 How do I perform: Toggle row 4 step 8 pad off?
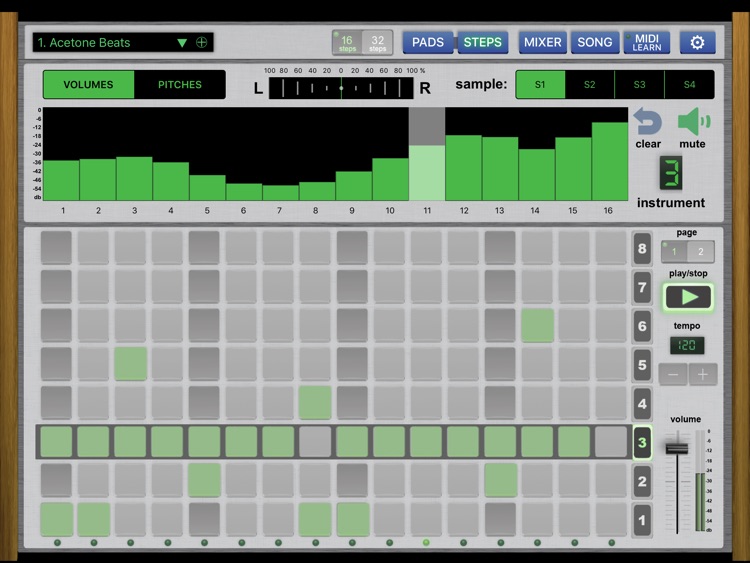315,403
